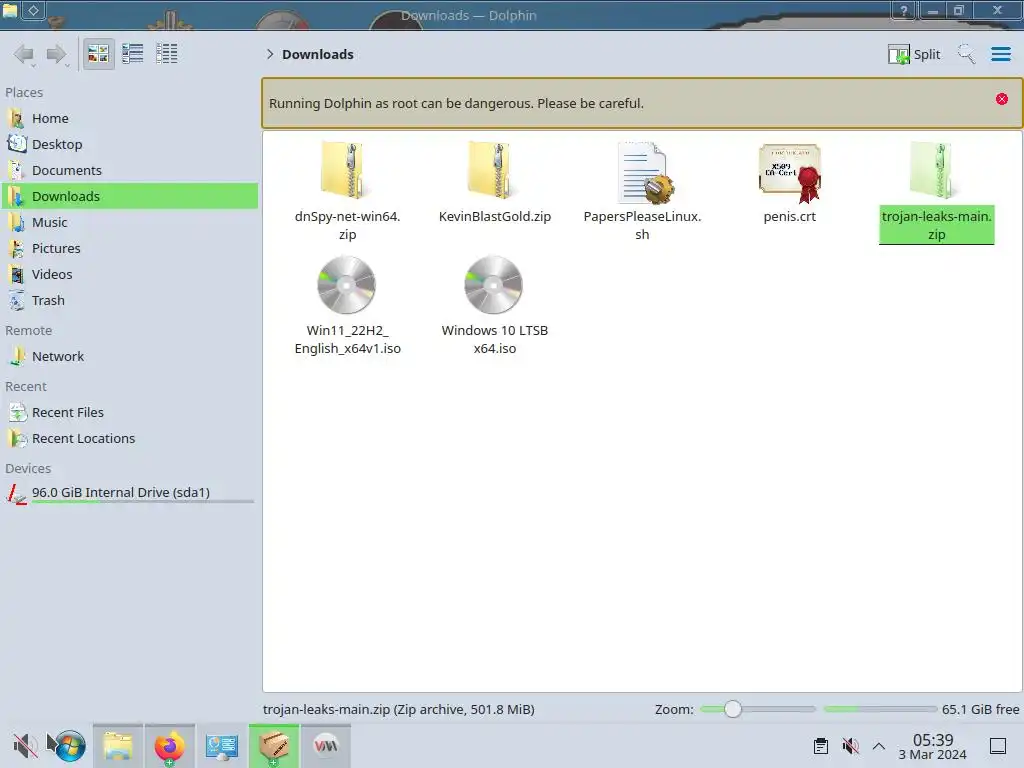
Task: Select KevinBlastGold.zip archive icon
Action: click(x=494, y=170)
